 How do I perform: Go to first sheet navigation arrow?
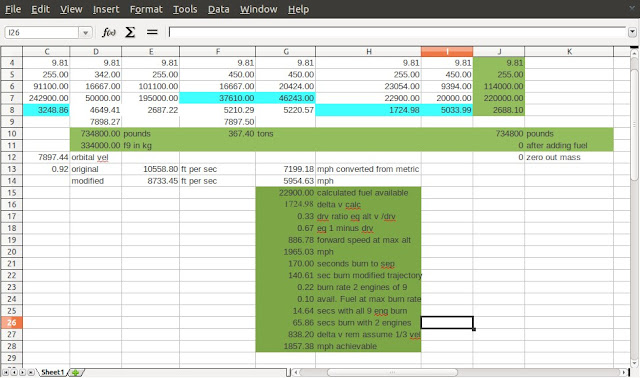pyautogui.click(x=6, y=372)
